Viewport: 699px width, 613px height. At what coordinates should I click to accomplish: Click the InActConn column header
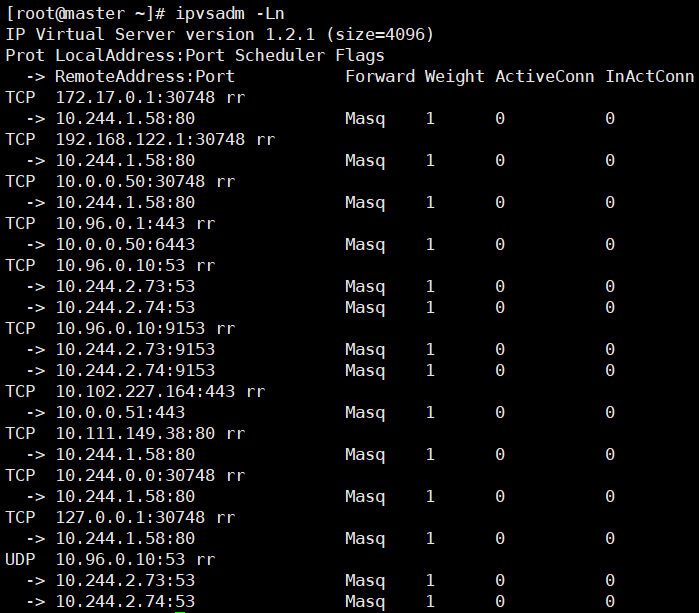[x=649, y=76]
